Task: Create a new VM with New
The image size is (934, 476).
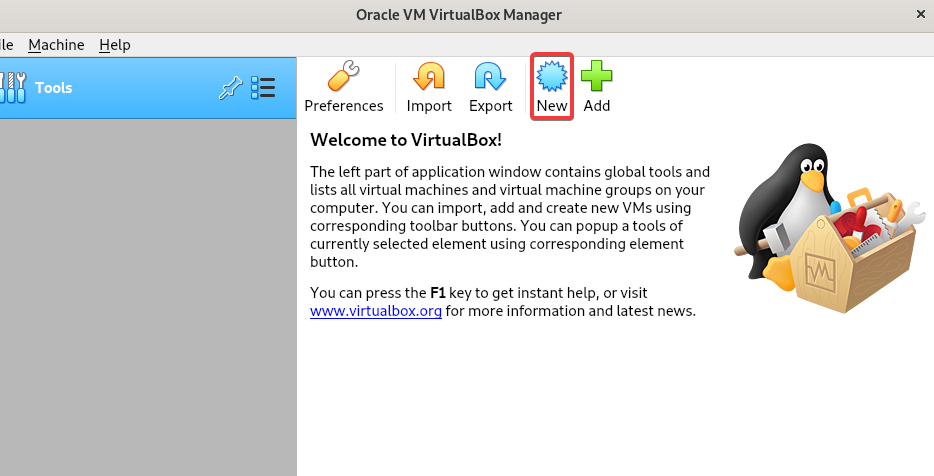Action: [552, 87]
